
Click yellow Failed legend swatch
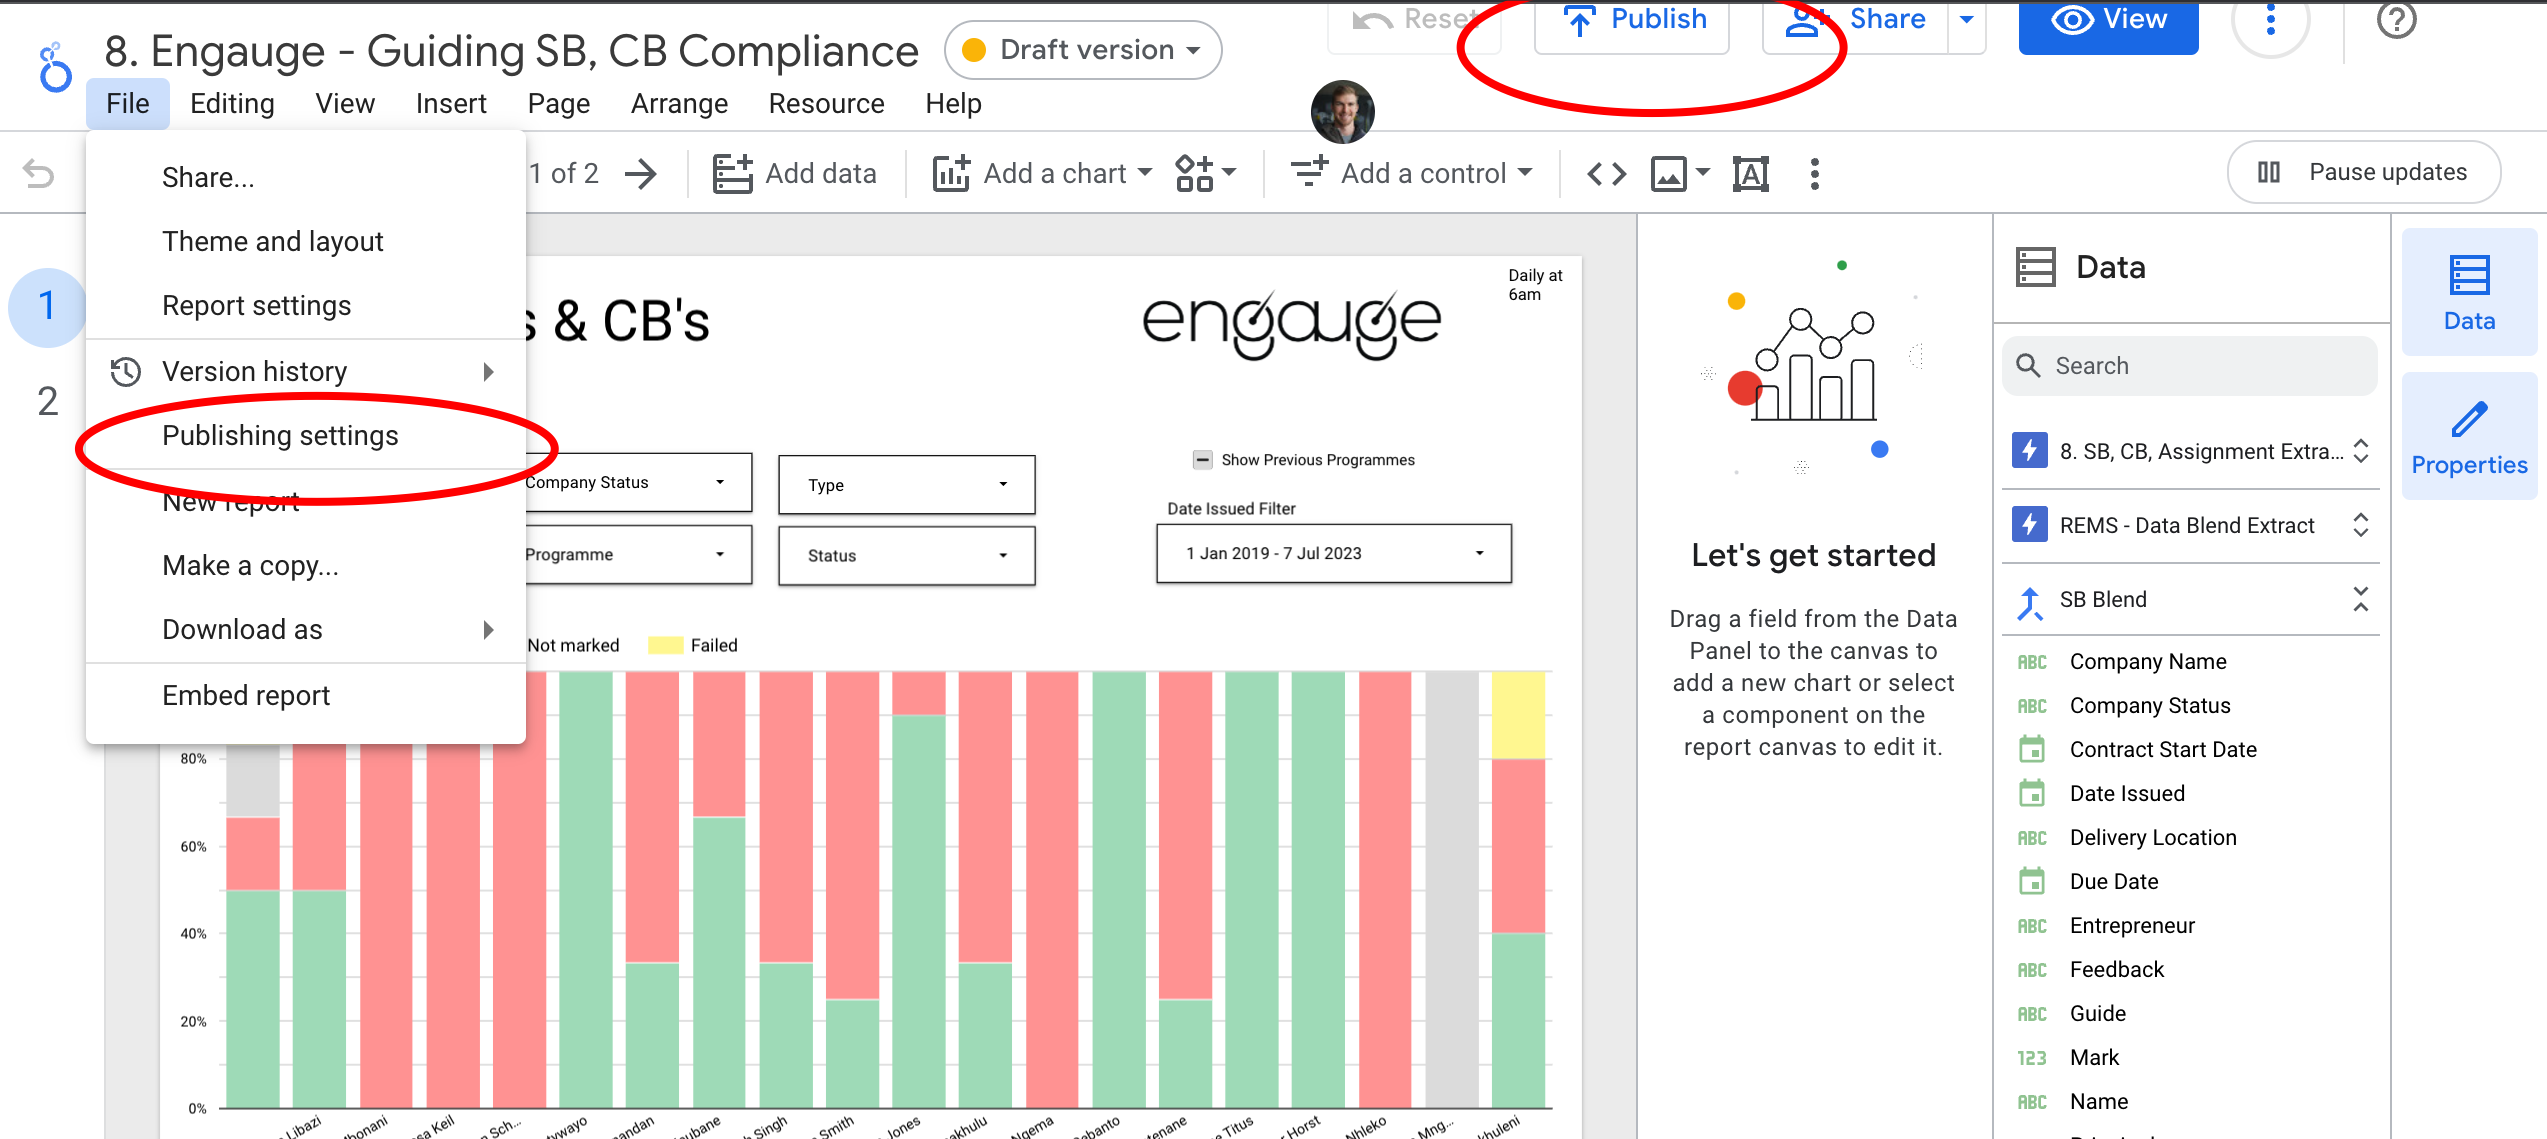click(664, 645)
